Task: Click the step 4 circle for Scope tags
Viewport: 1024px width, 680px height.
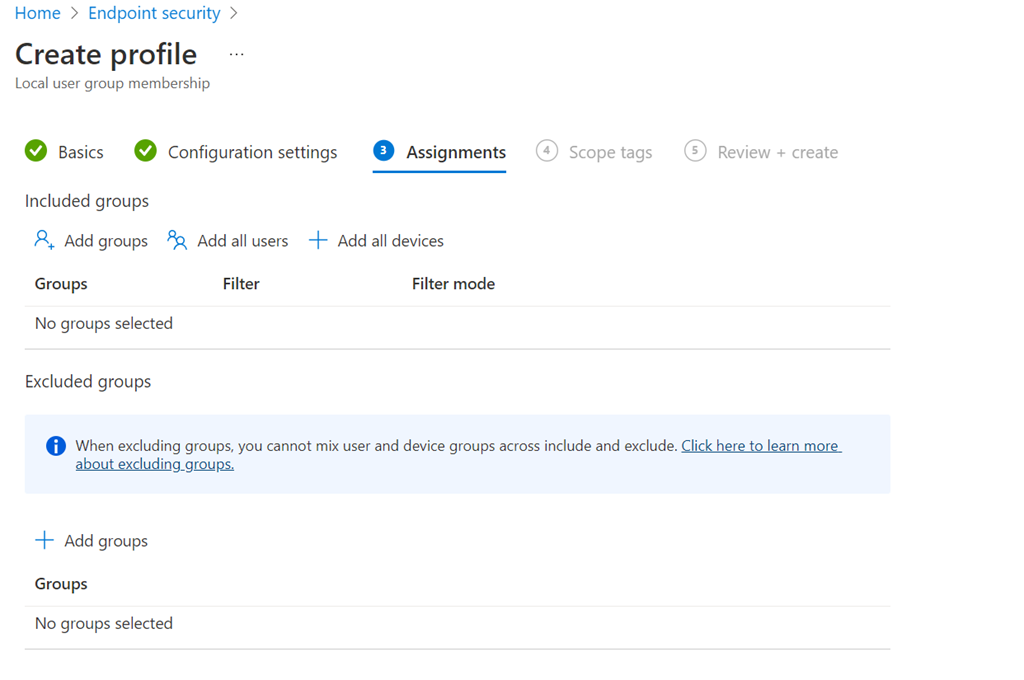Action: (x=546, y=151)
